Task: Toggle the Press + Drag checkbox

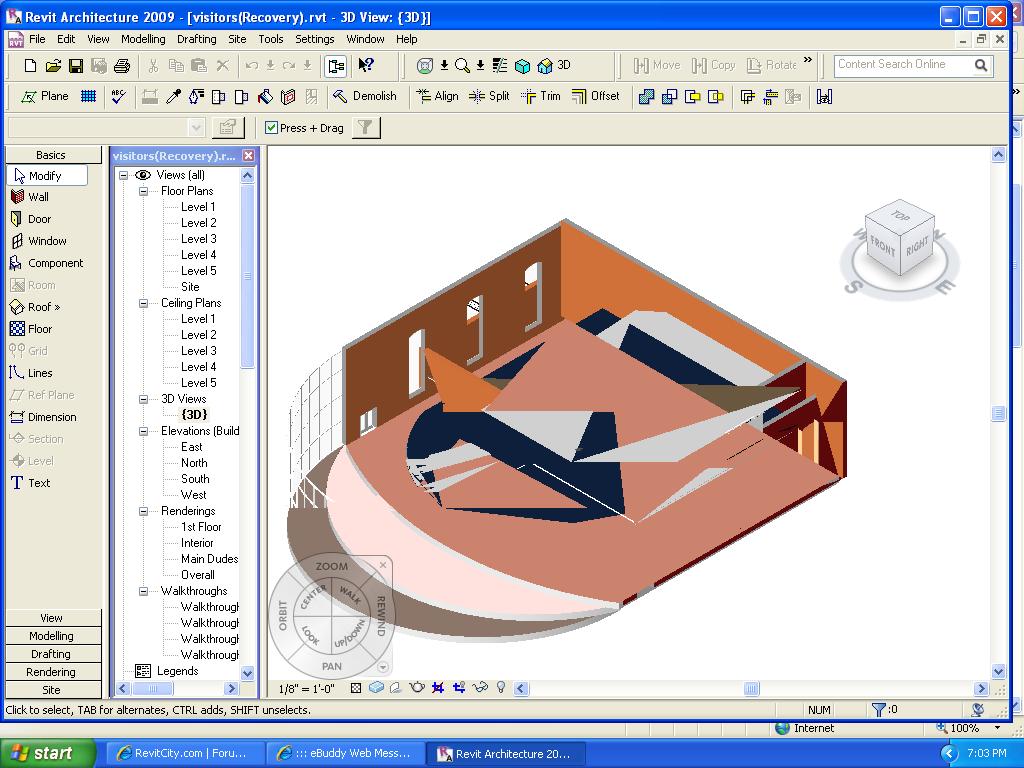Action: (x=271, y=128)
